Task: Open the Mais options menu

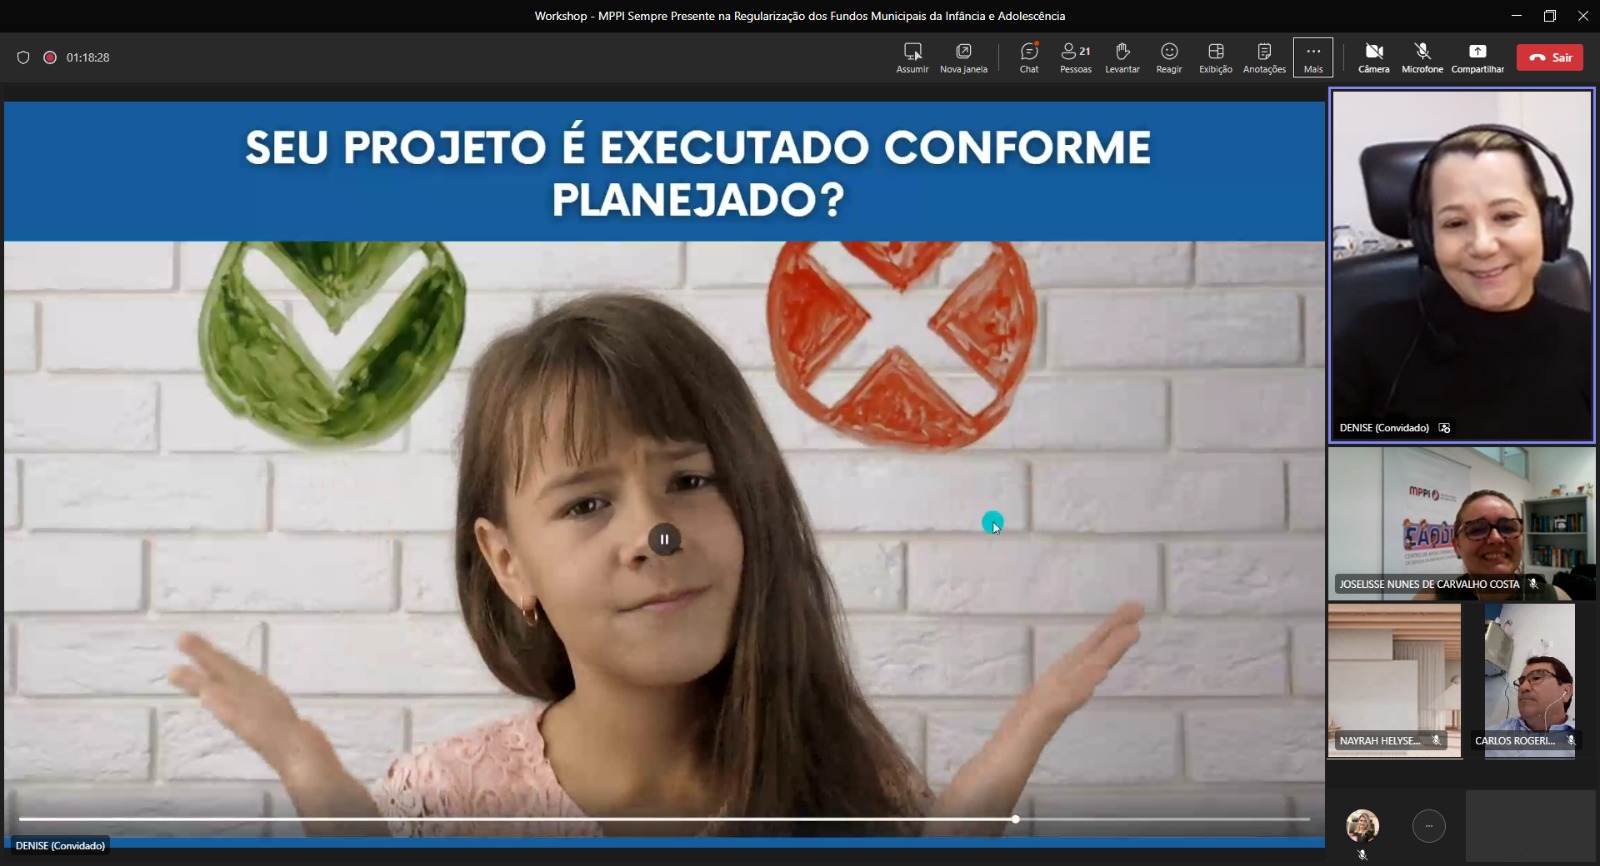Action: [1313, 58]
